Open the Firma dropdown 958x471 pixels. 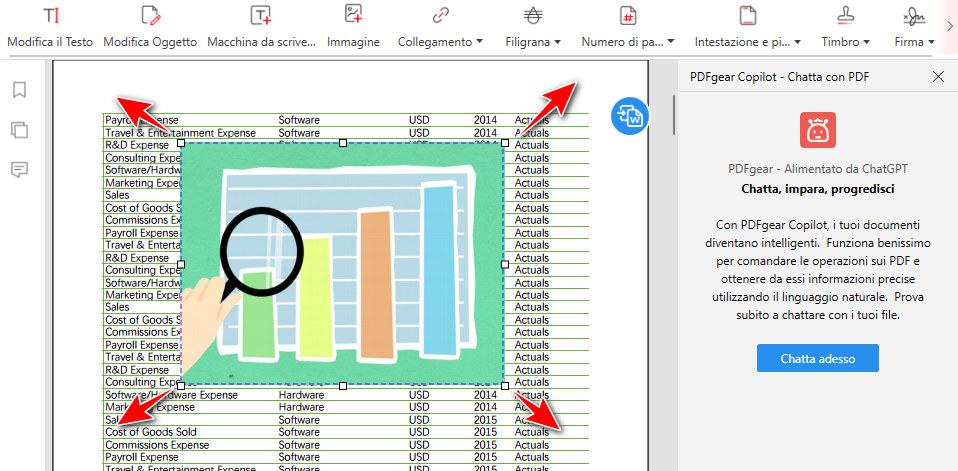915,27
